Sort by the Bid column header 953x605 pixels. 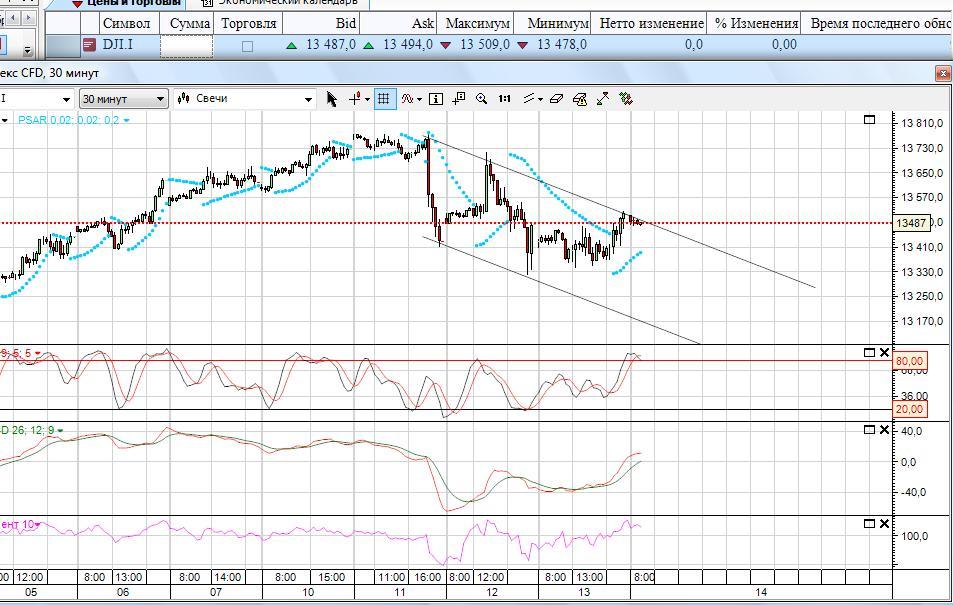[321, 24]
